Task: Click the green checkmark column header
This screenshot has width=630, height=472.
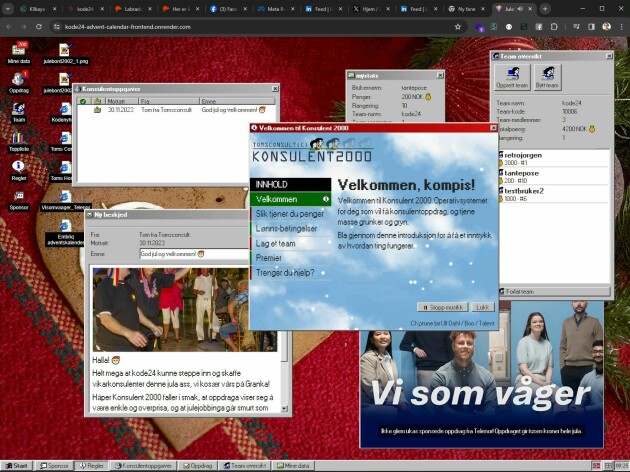Action: [83, 101]
